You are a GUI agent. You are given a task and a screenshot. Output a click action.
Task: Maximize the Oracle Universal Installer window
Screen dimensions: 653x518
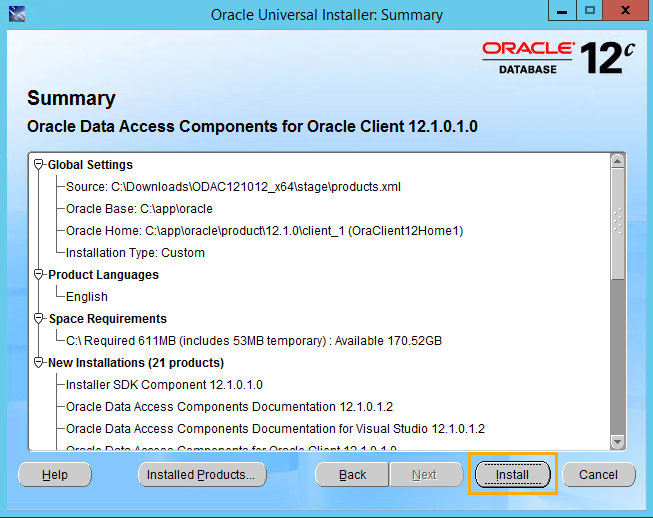point(590,10)
